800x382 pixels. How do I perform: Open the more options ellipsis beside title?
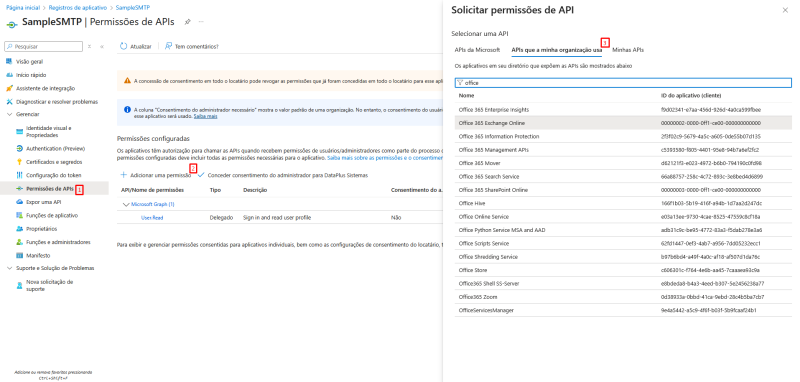(201, 22)
